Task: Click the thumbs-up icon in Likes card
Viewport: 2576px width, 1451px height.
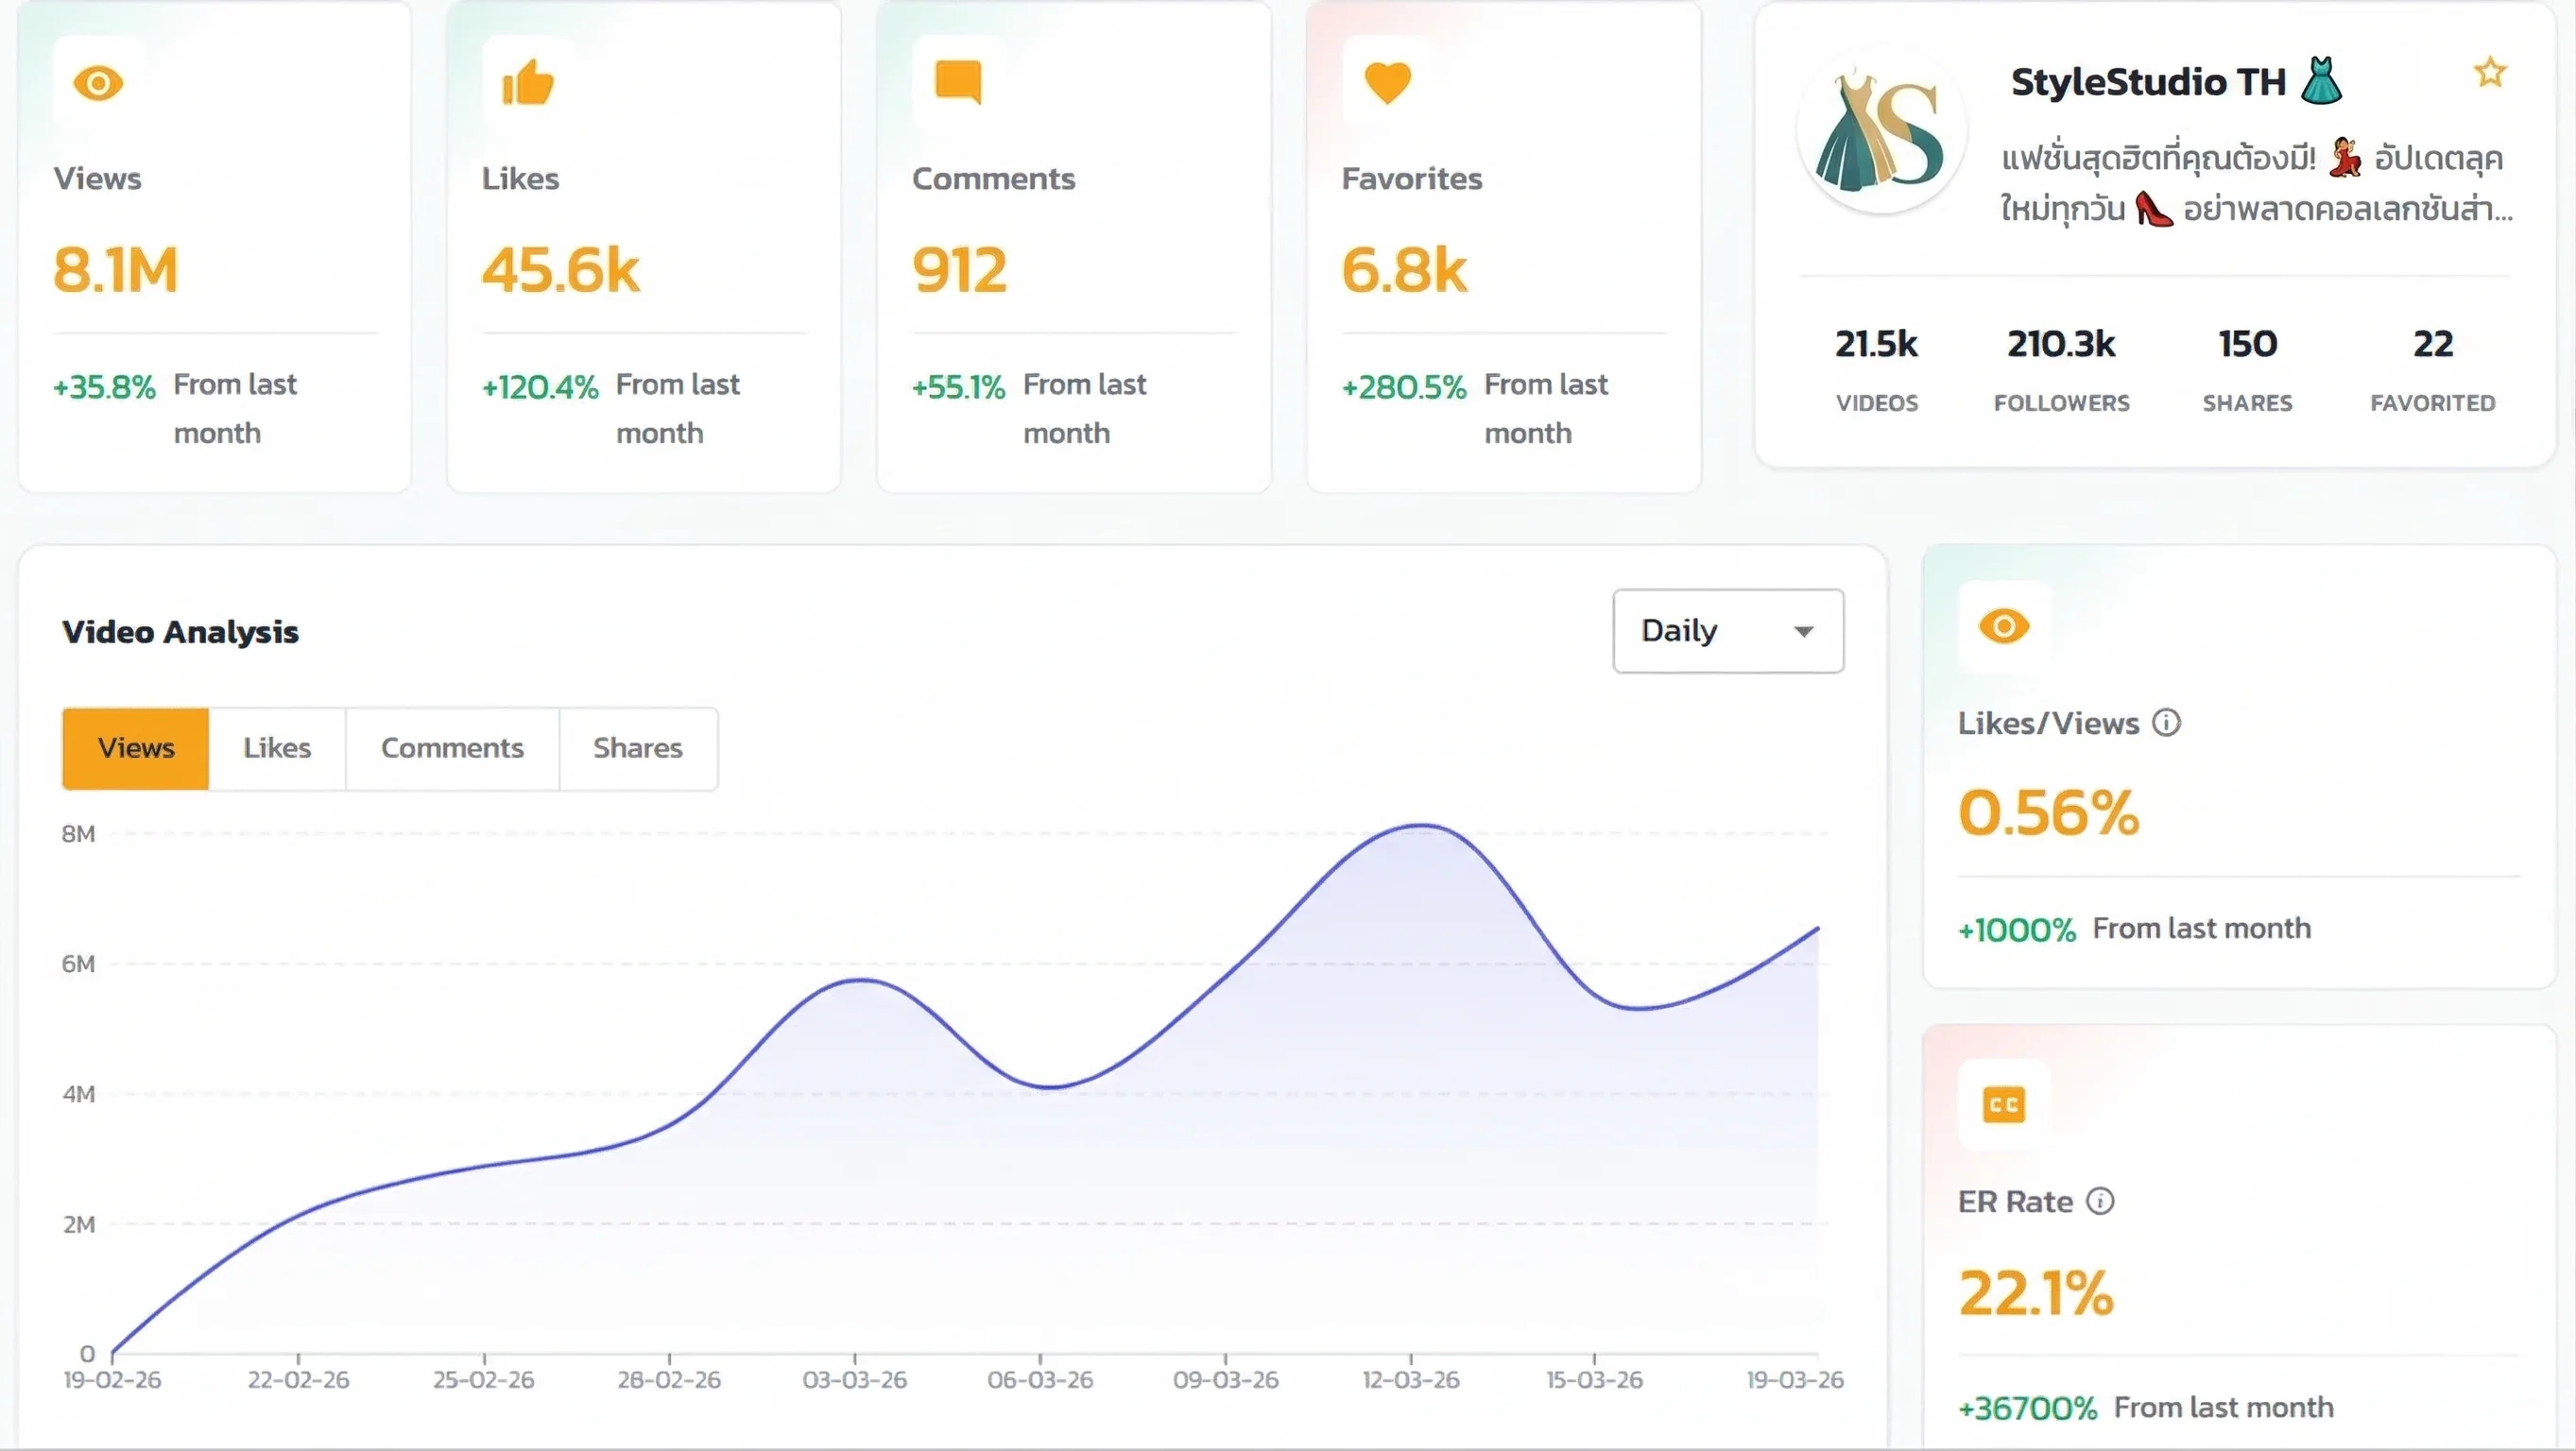Action: point(527,83)
